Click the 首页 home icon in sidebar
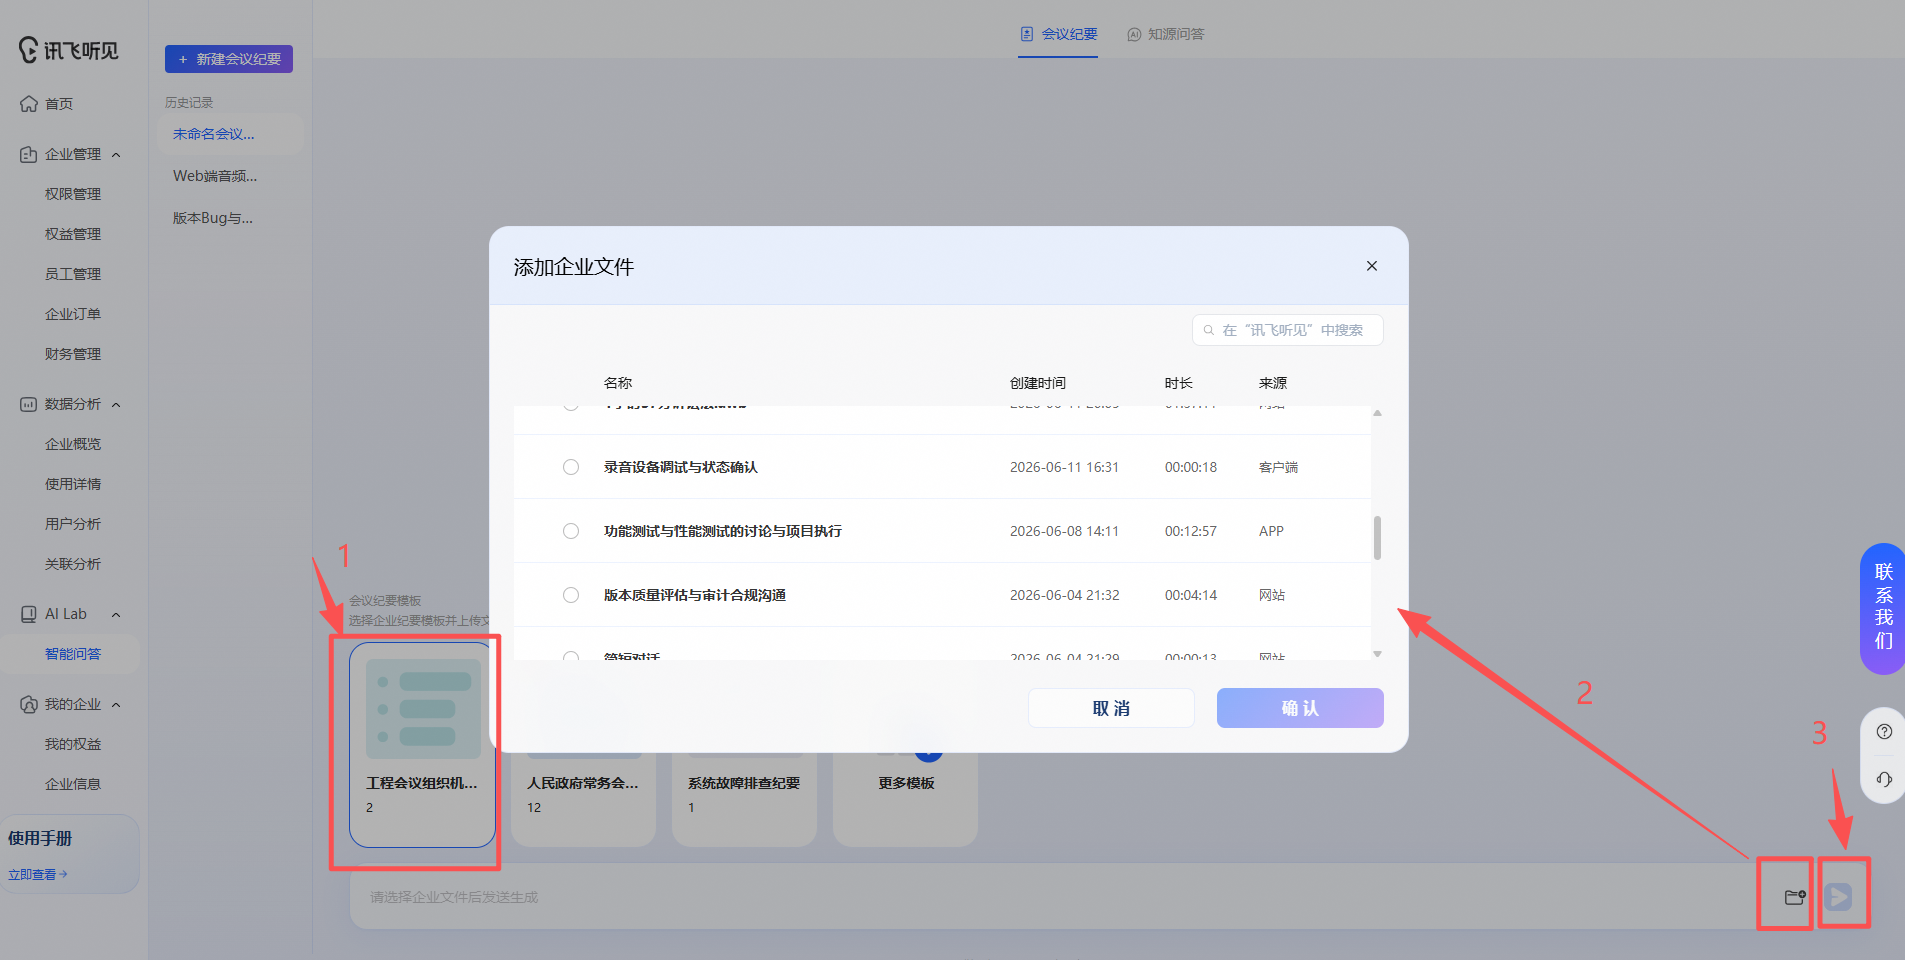The image size is (1905, 960). [x=28, y=103]
